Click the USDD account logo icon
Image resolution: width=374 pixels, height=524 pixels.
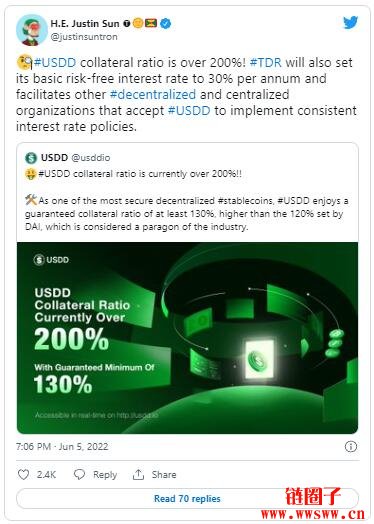31,157
